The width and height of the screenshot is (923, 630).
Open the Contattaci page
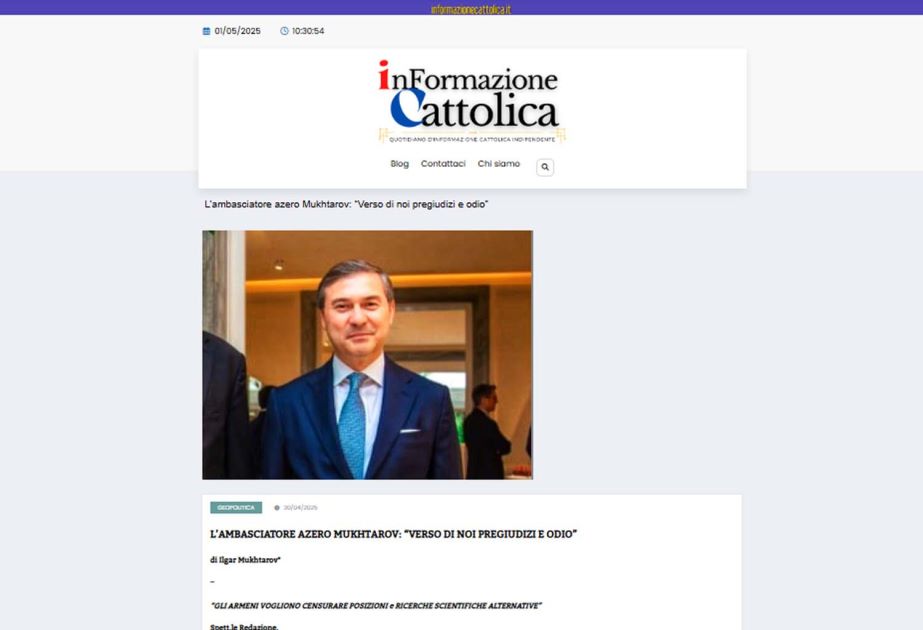pyautogui.click(x=443, y=164)
